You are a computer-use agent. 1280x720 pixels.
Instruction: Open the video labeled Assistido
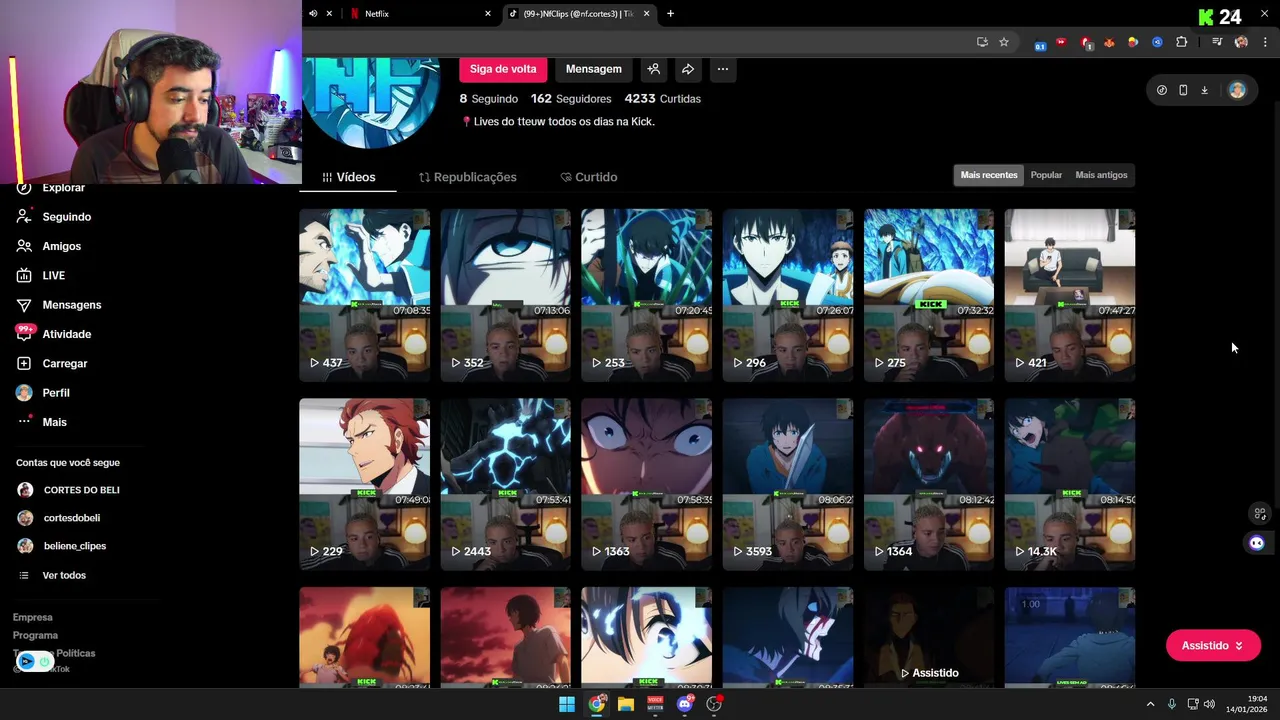928,638
